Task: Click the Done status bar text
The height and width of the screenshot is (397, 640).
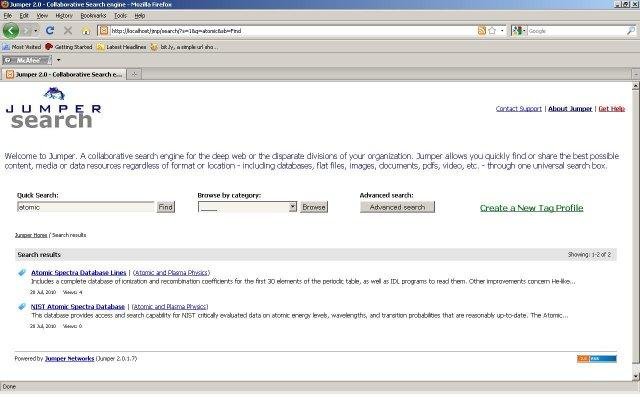Action: click(9, 386)
